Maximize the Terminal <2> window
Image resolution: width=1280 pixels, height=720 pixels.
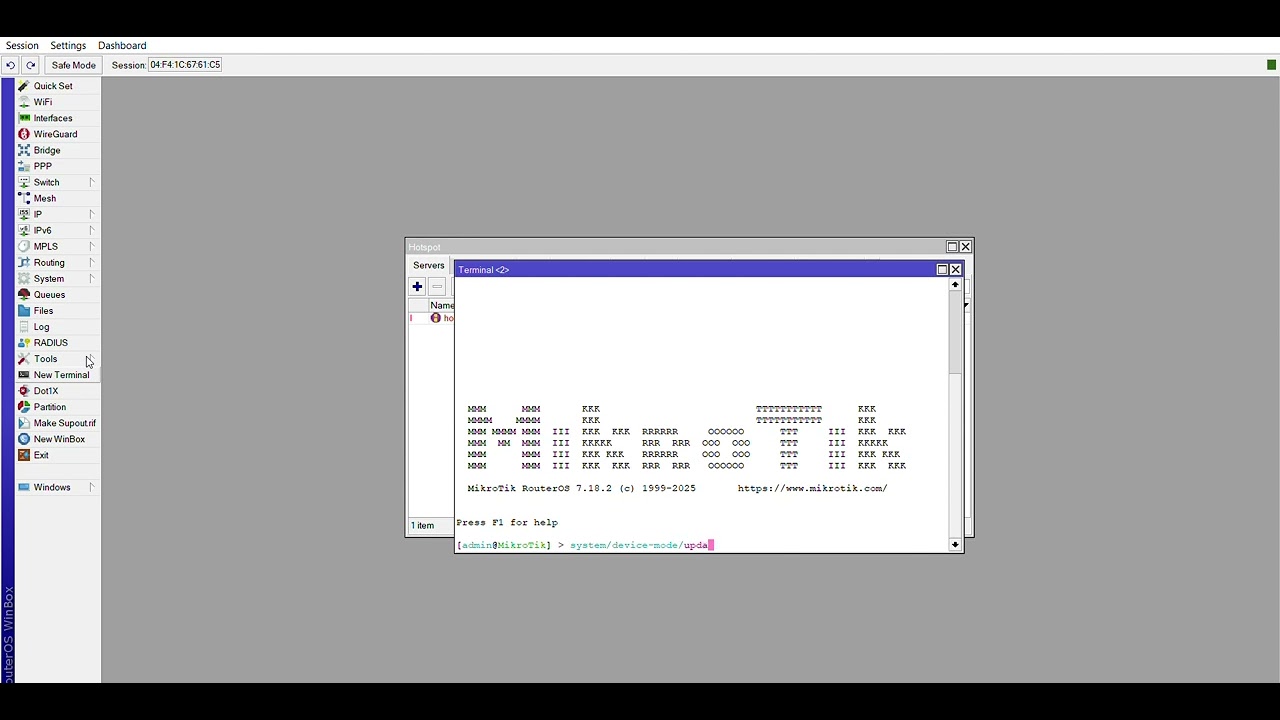(942, 270)
